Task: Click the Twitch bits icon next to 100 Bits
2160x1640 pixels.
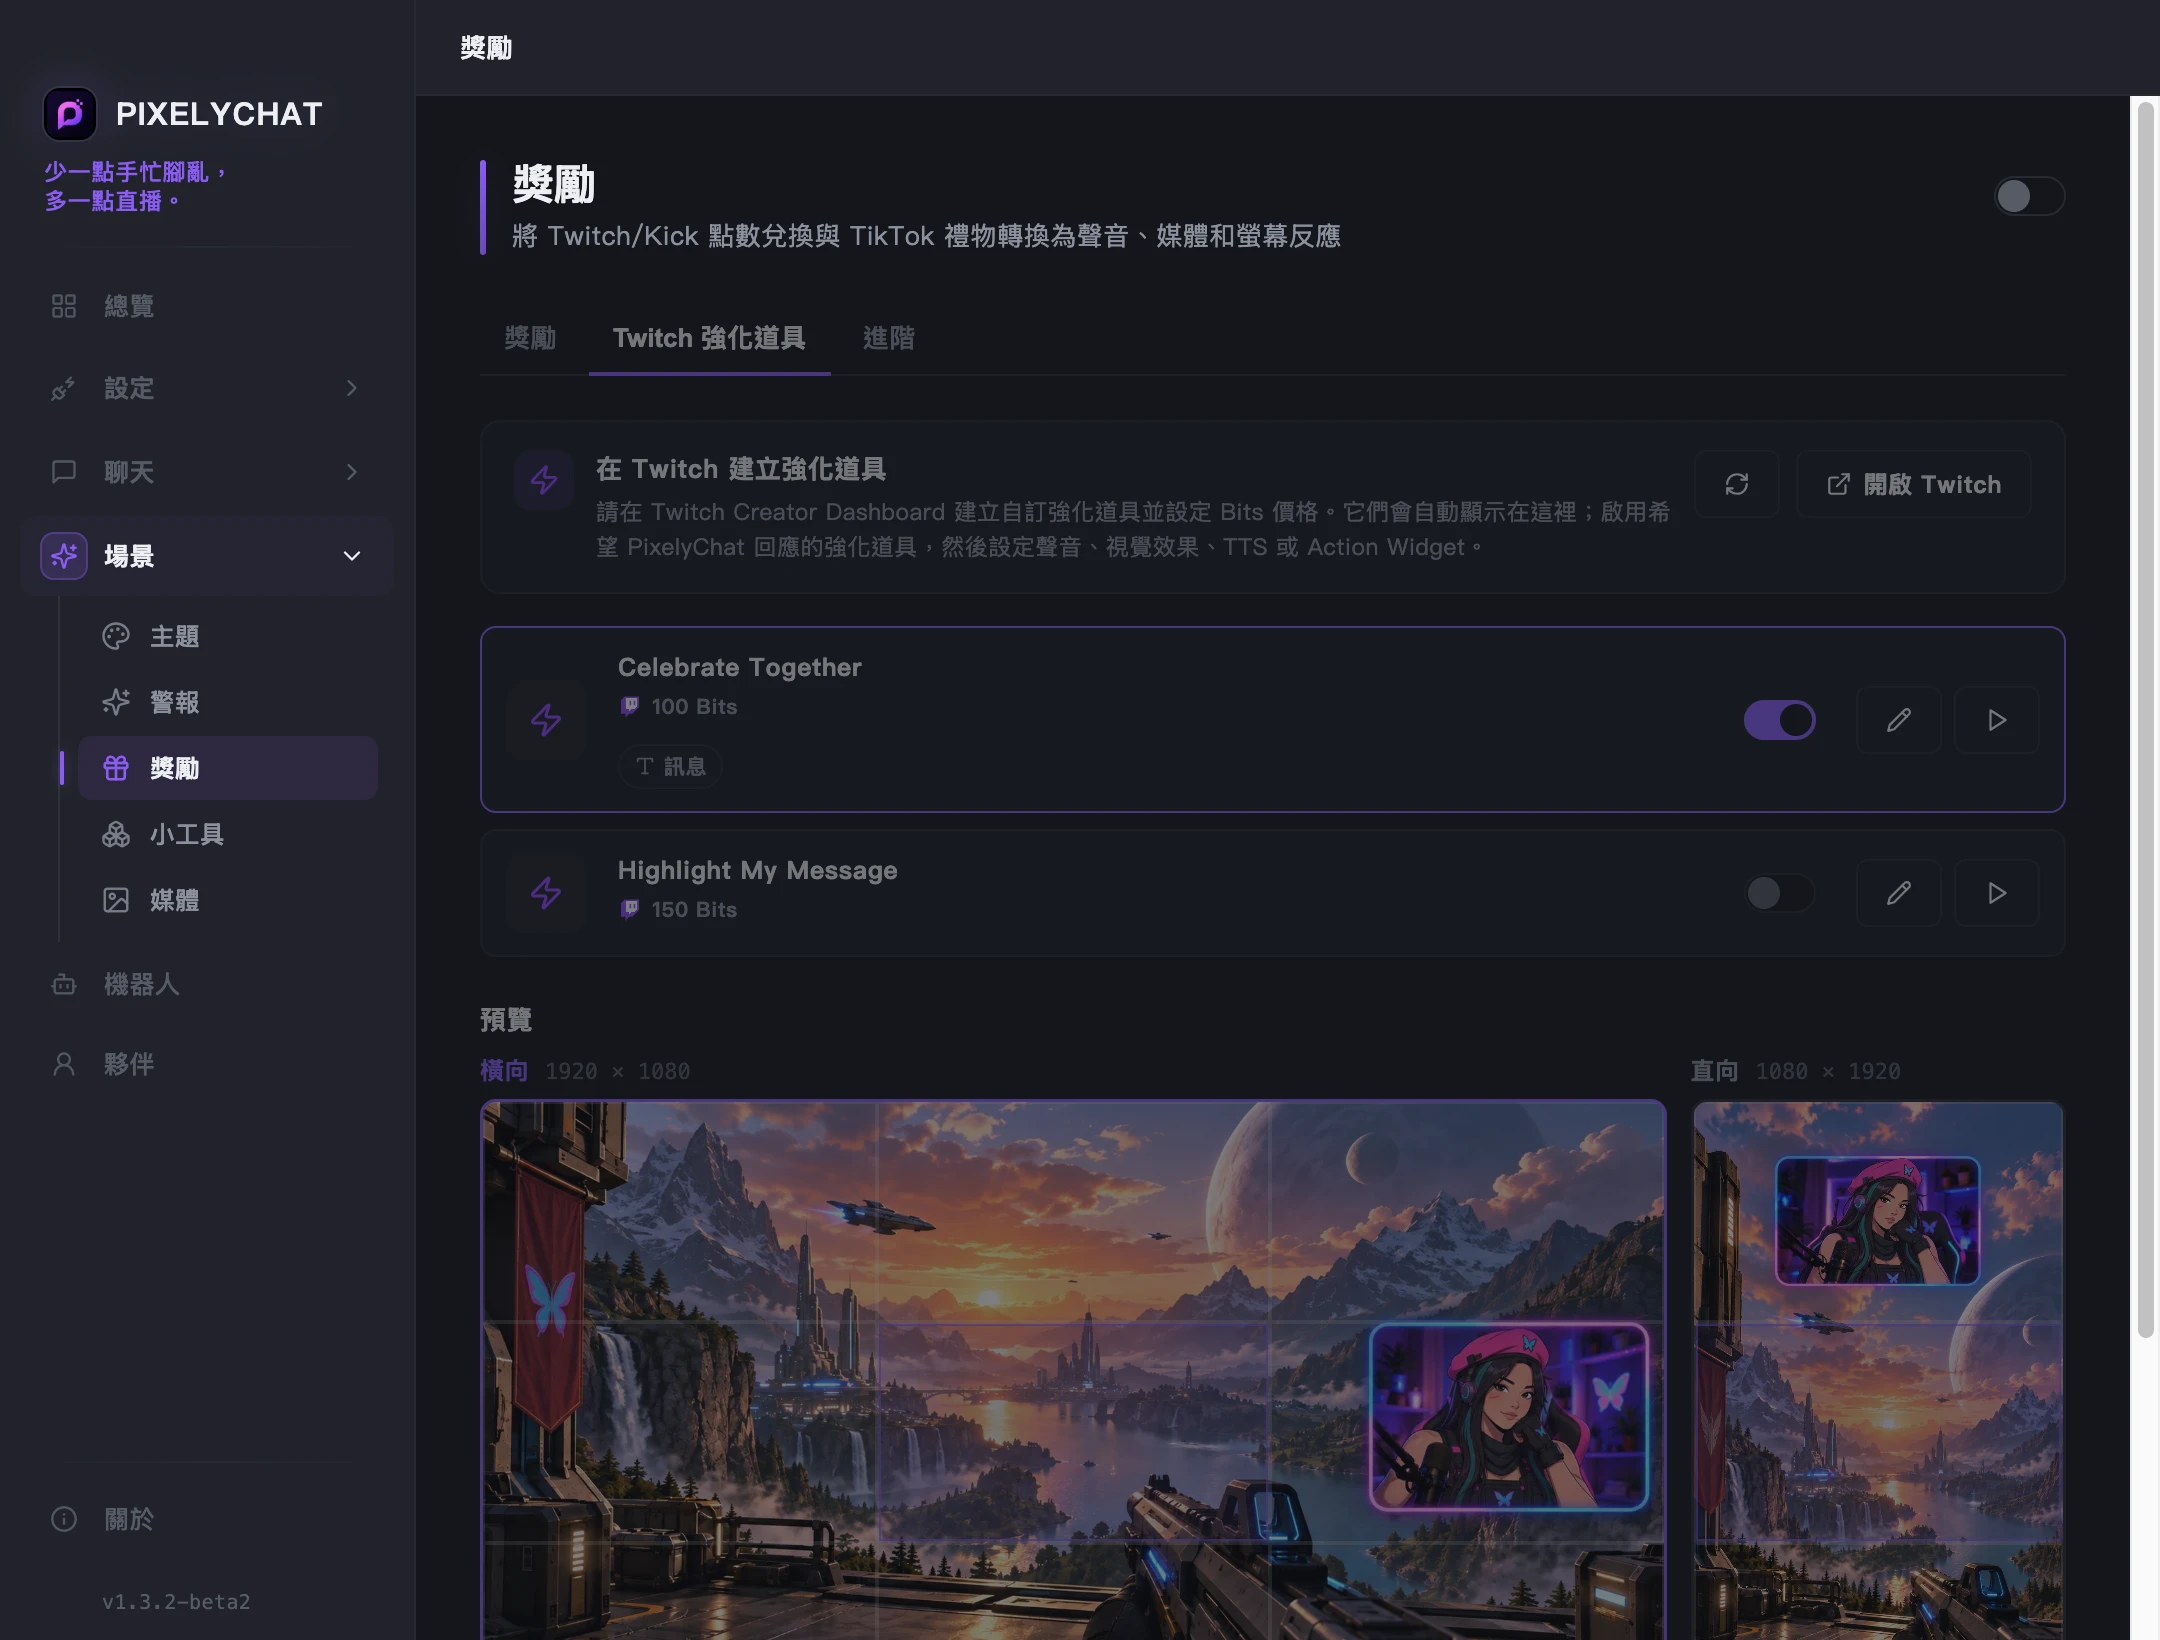Action: (x=630, y=707)
